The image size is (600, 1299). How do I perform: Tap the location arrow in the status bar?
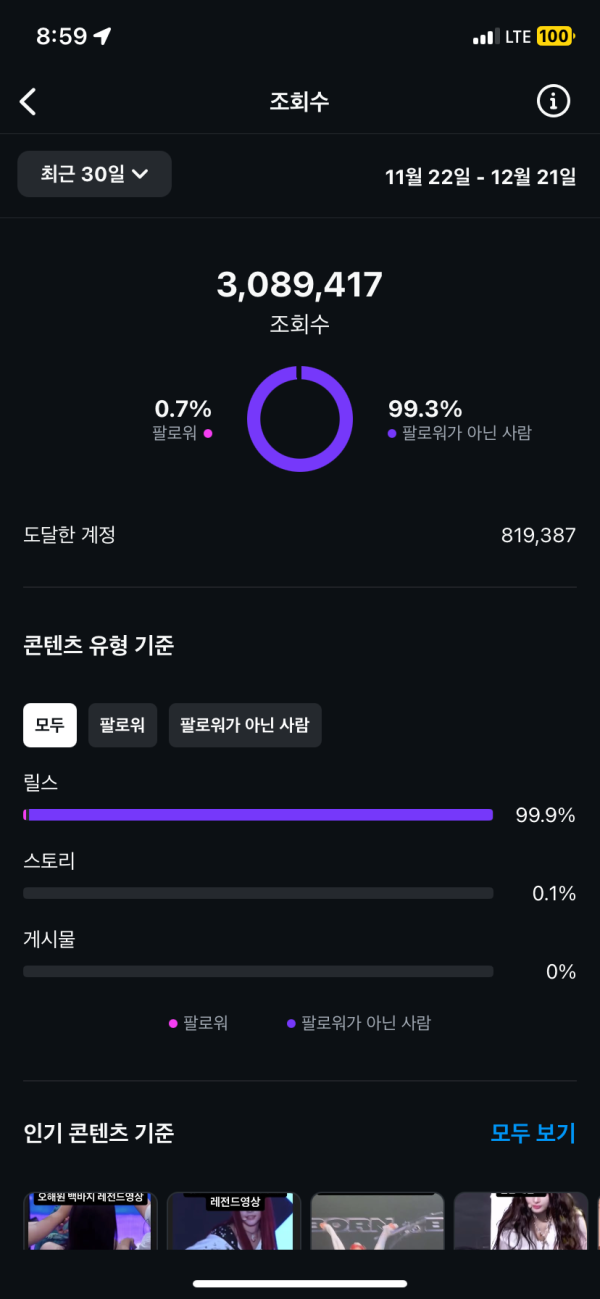[x=103, y=36]
